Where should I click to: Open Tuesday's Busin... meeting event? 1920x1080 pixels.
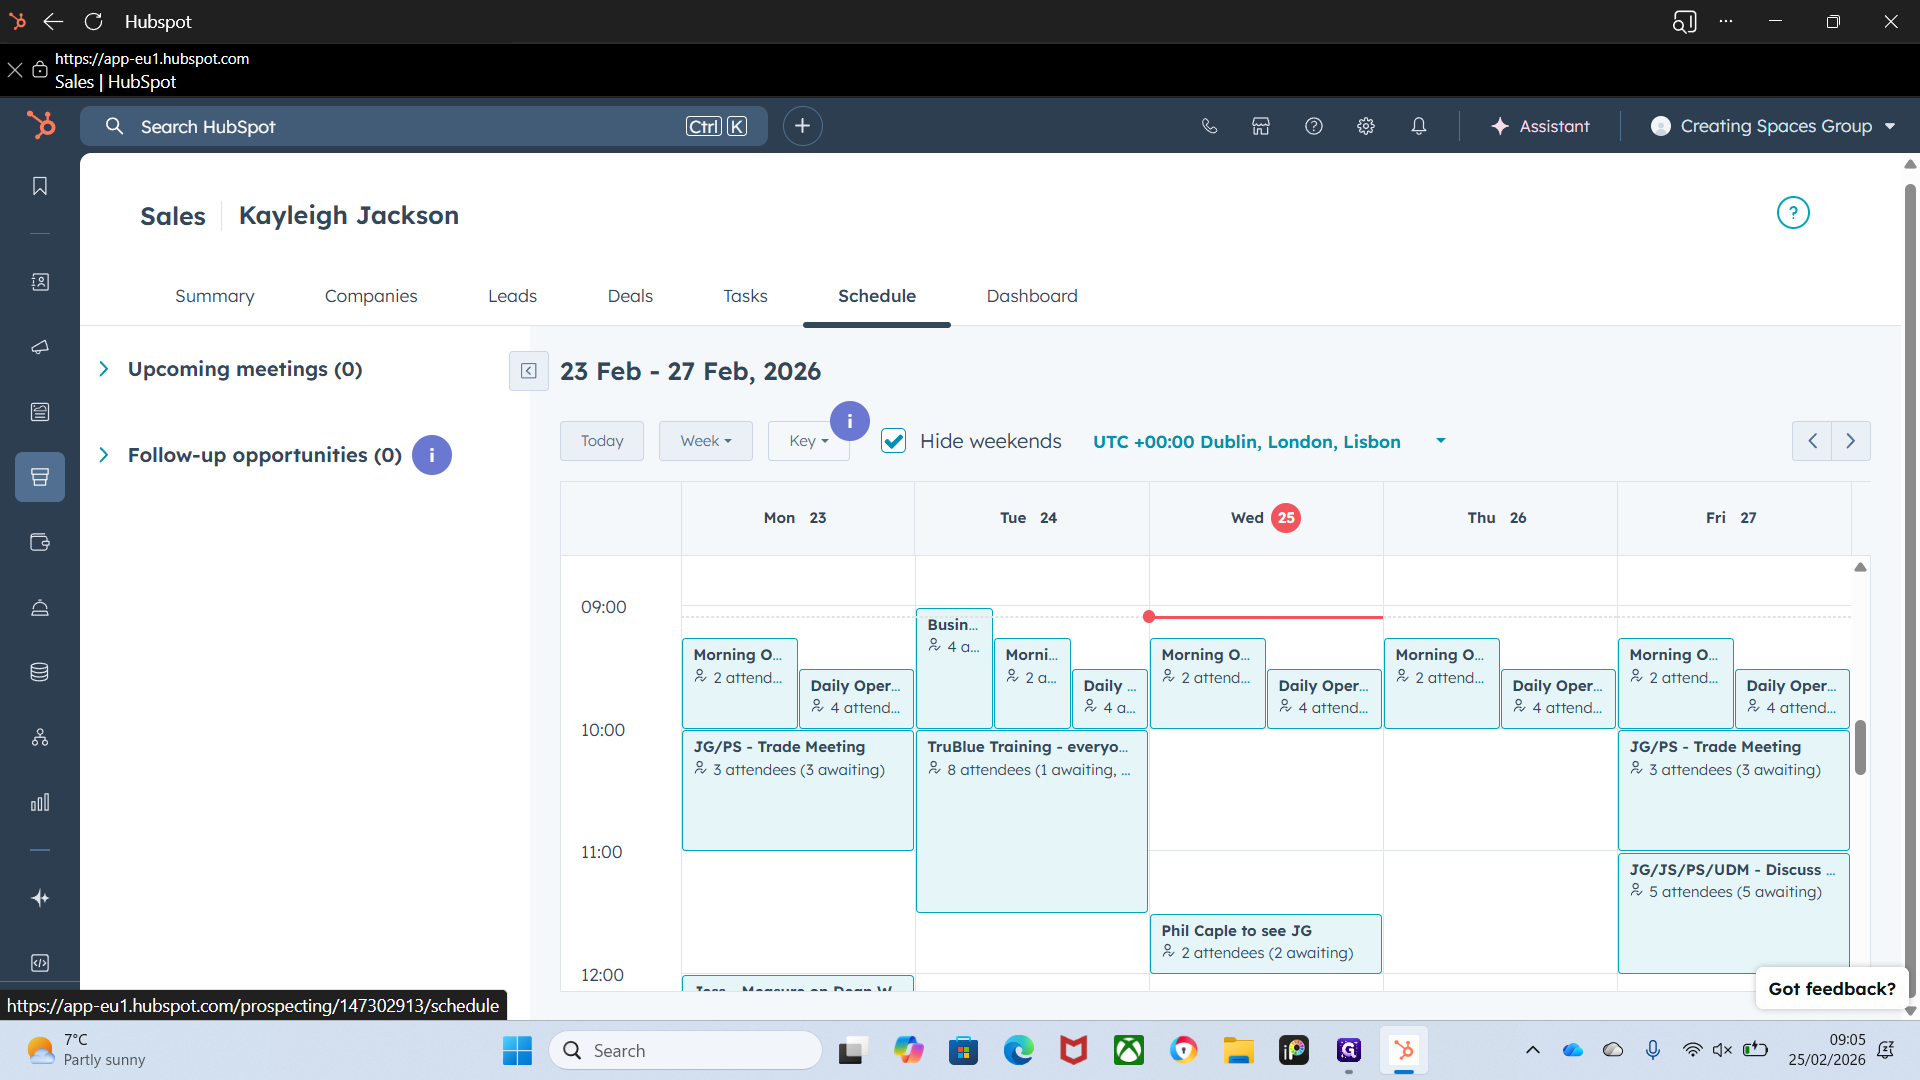point(954,668)
